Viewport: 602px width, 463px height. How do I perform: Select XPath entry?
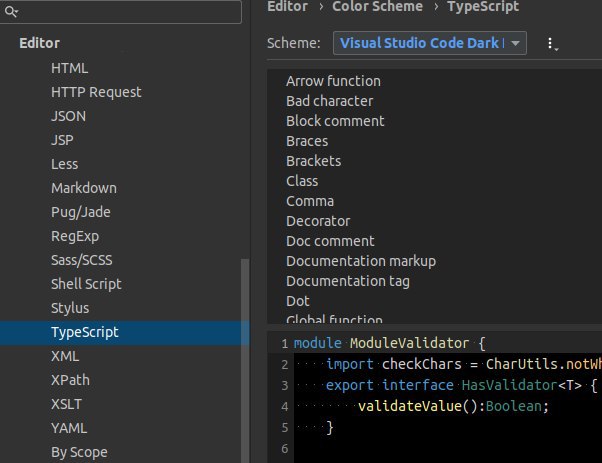[70, 380]
